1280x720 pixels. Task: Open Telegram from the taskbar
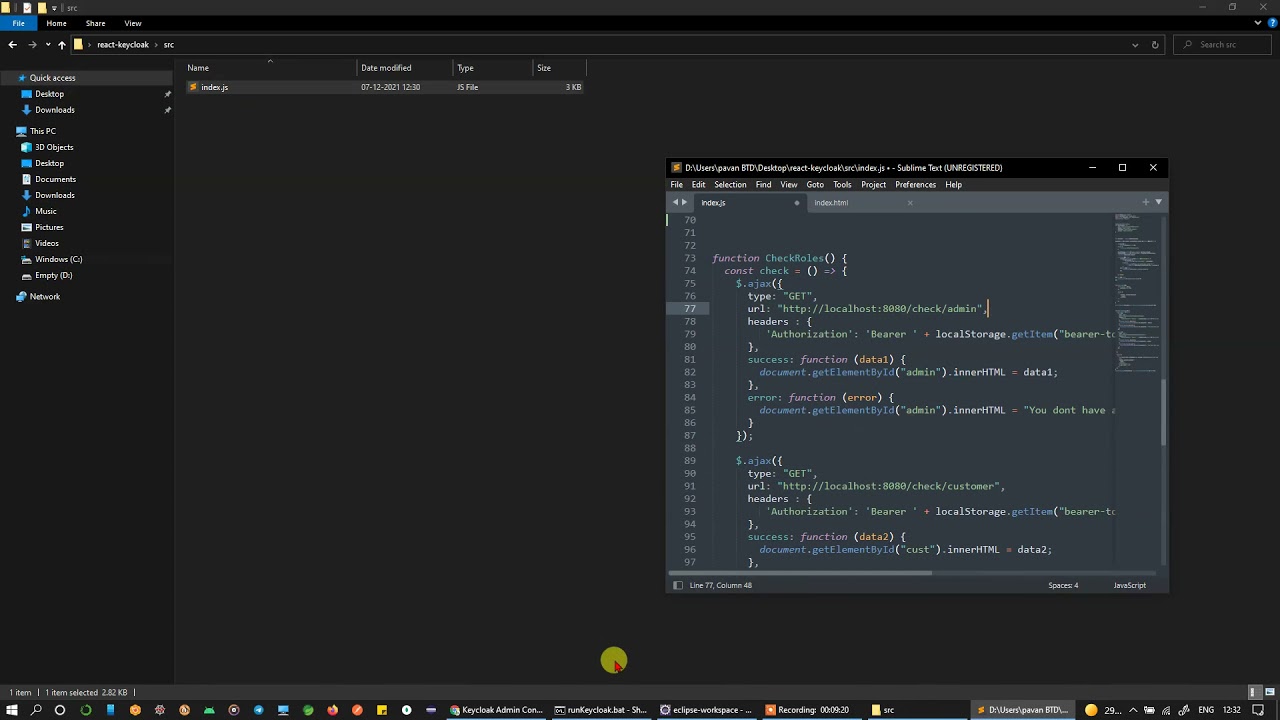(258, 710)
